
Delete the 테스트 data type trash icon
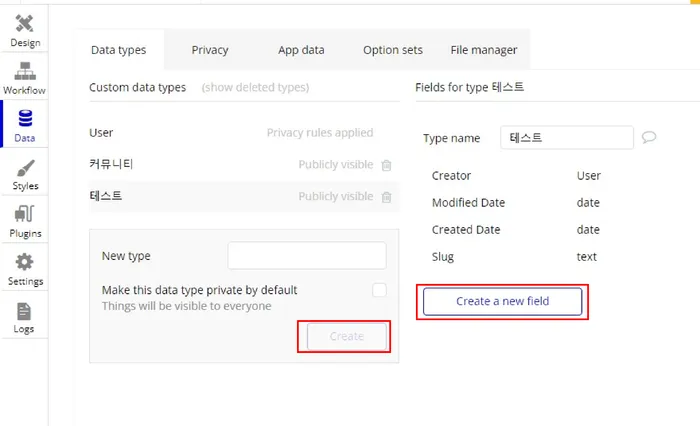tap(386, 197)
